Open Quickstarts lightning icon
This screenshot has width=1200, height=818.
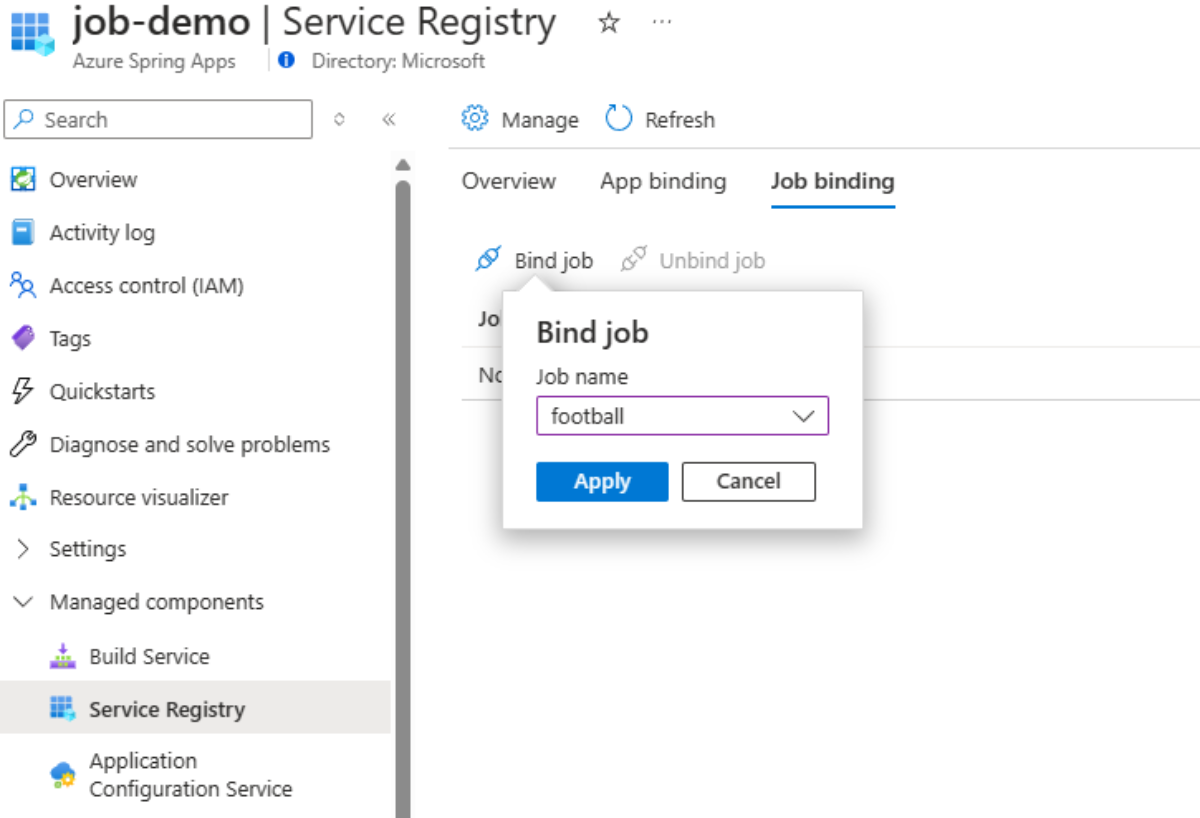click(22, 391)
